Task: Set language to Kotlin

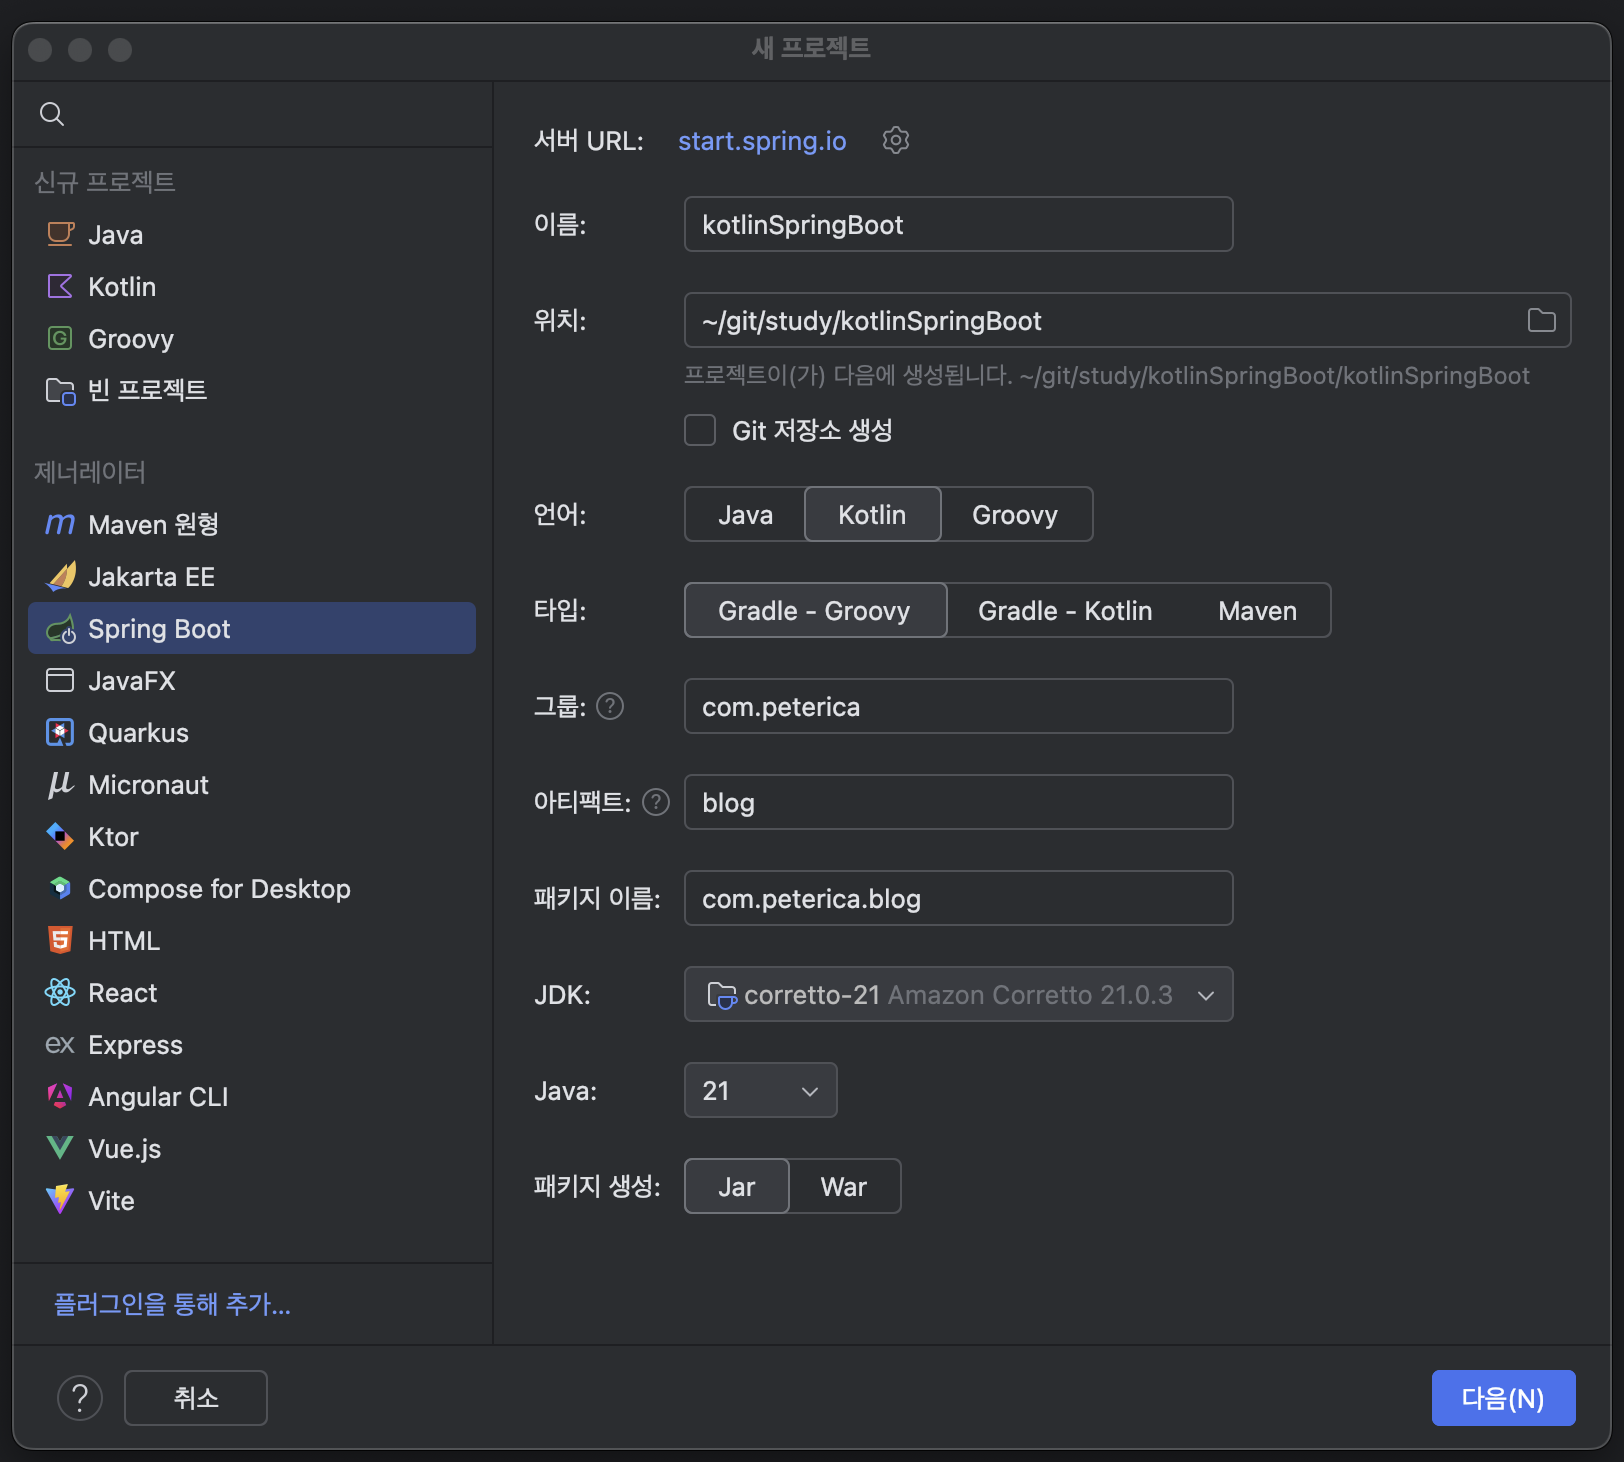Action: tap(872, 514)
